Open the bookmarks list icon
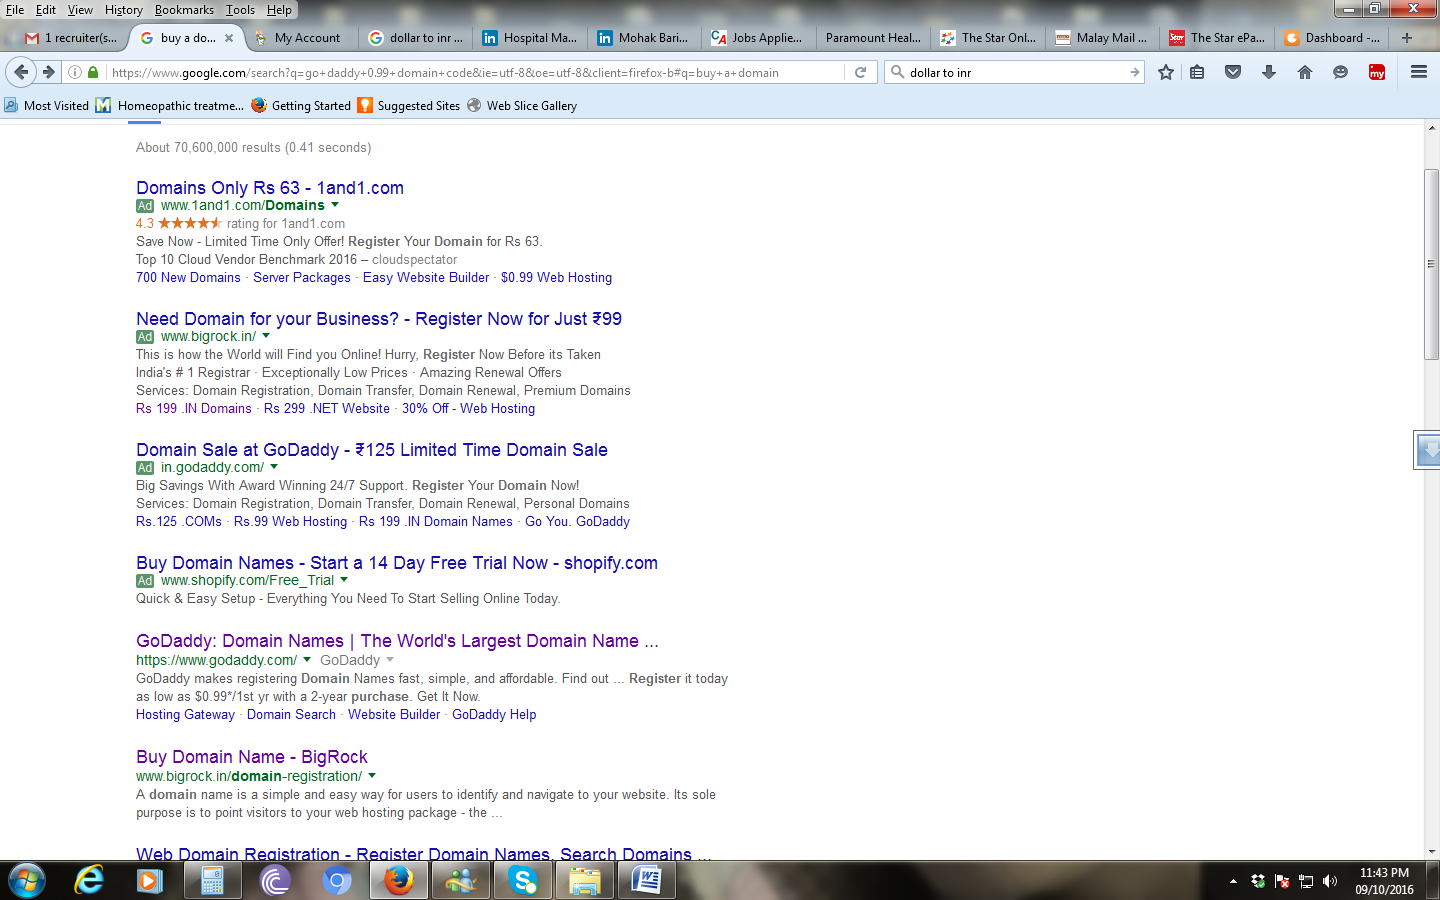 (x=1197, y=72)
